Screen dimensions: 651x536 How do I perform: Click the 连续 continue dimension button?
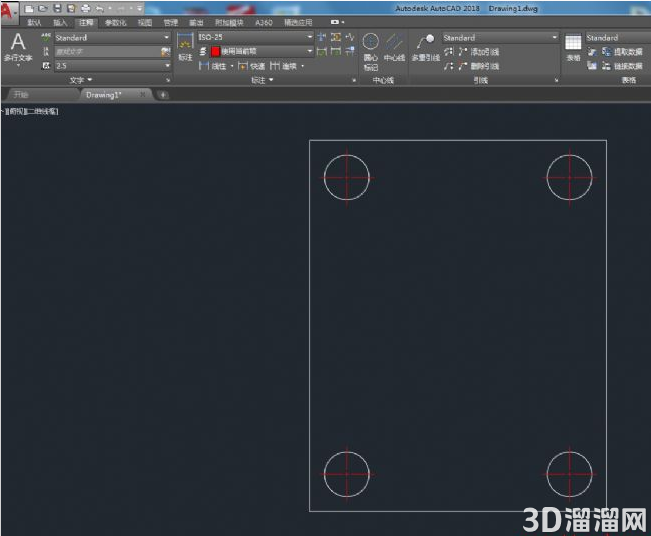284,66
